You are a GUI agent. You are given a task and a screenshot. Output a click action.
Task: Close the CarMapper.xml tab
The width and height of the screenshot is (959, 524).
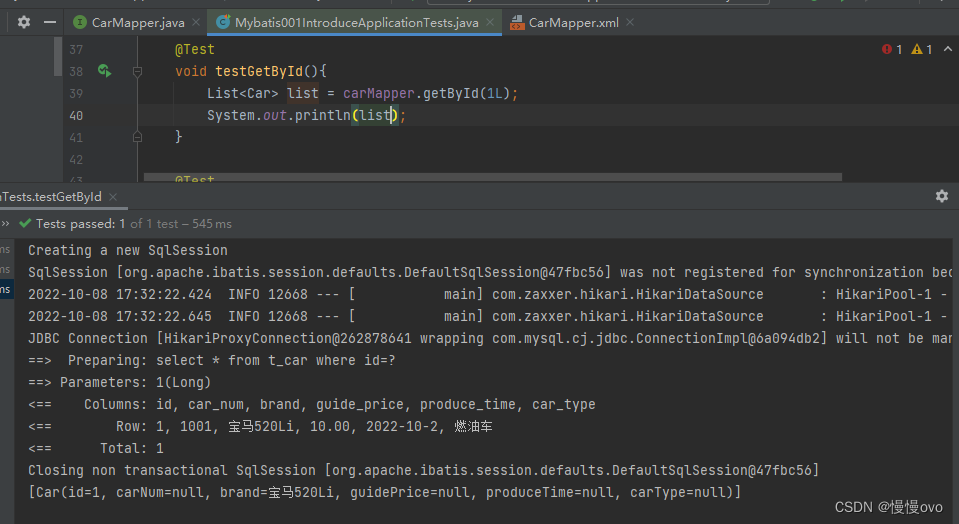click(630, 23)
